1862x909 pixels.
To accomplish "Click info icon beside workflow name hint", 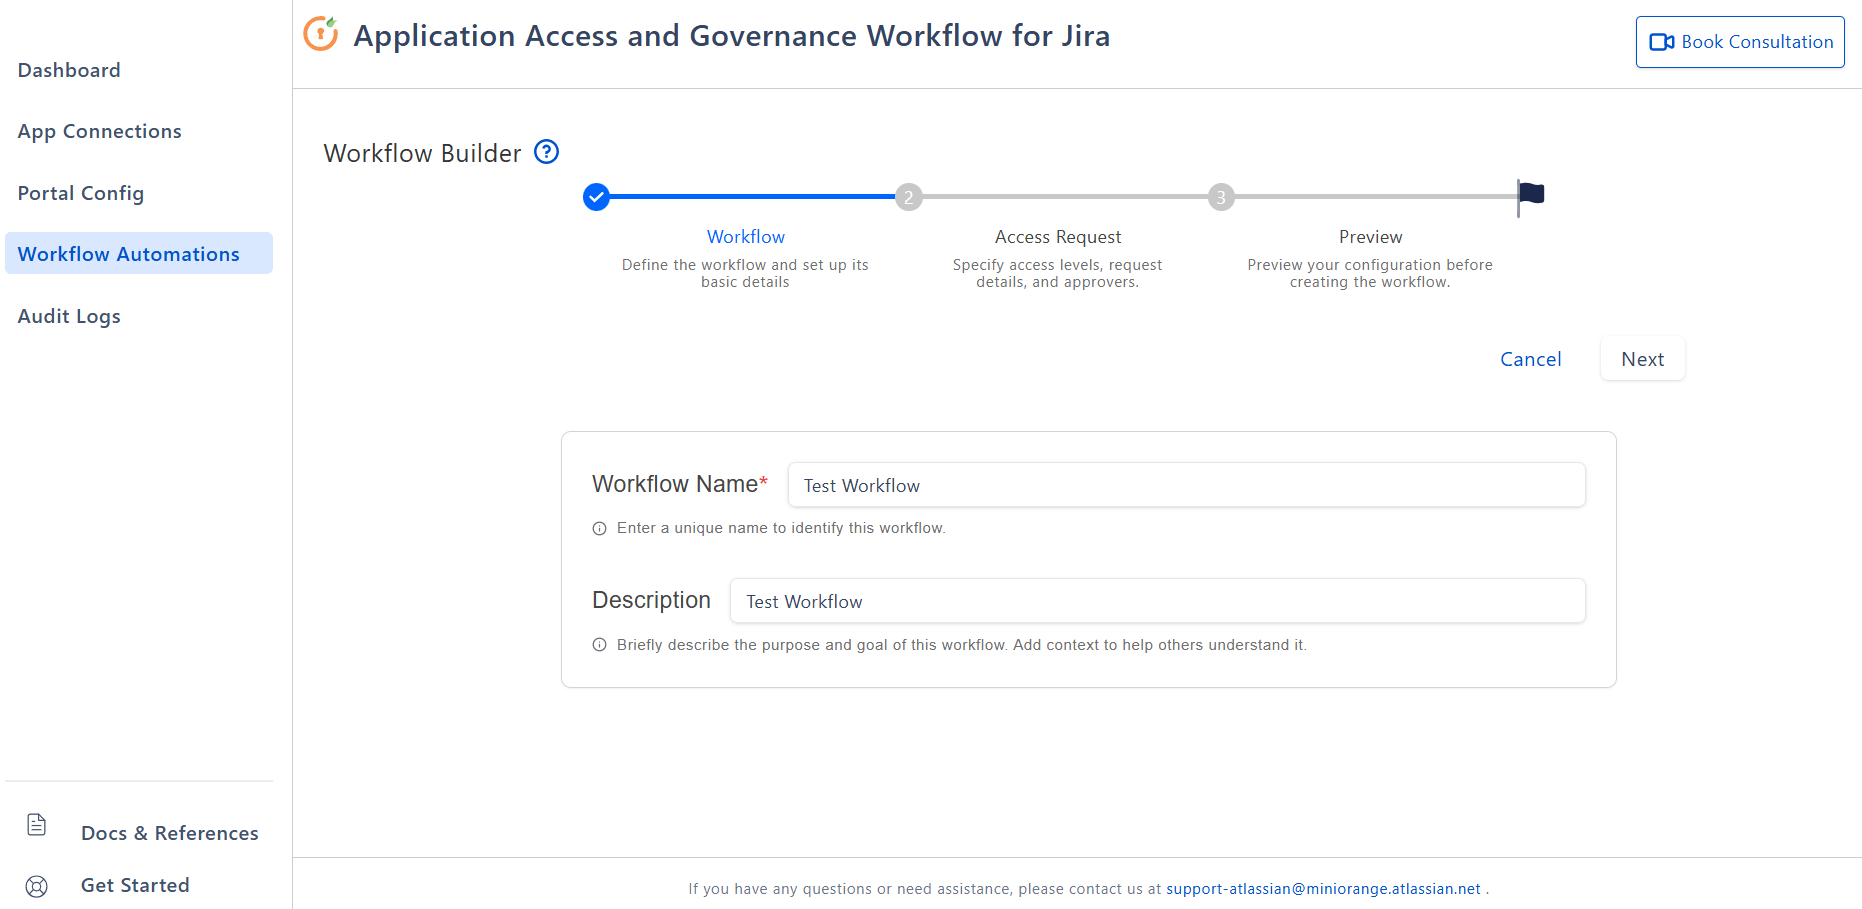I will 599,529.
